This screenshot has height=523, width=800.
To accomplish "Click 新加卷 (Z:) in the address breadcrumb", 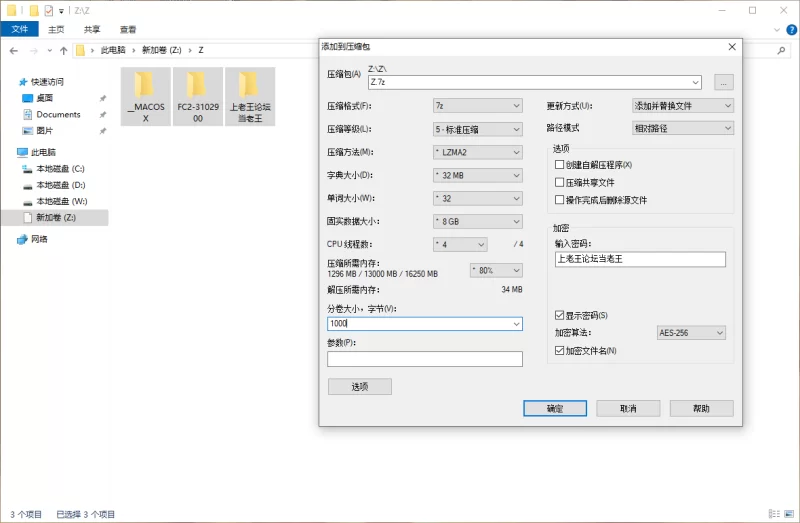I will 161,50.
